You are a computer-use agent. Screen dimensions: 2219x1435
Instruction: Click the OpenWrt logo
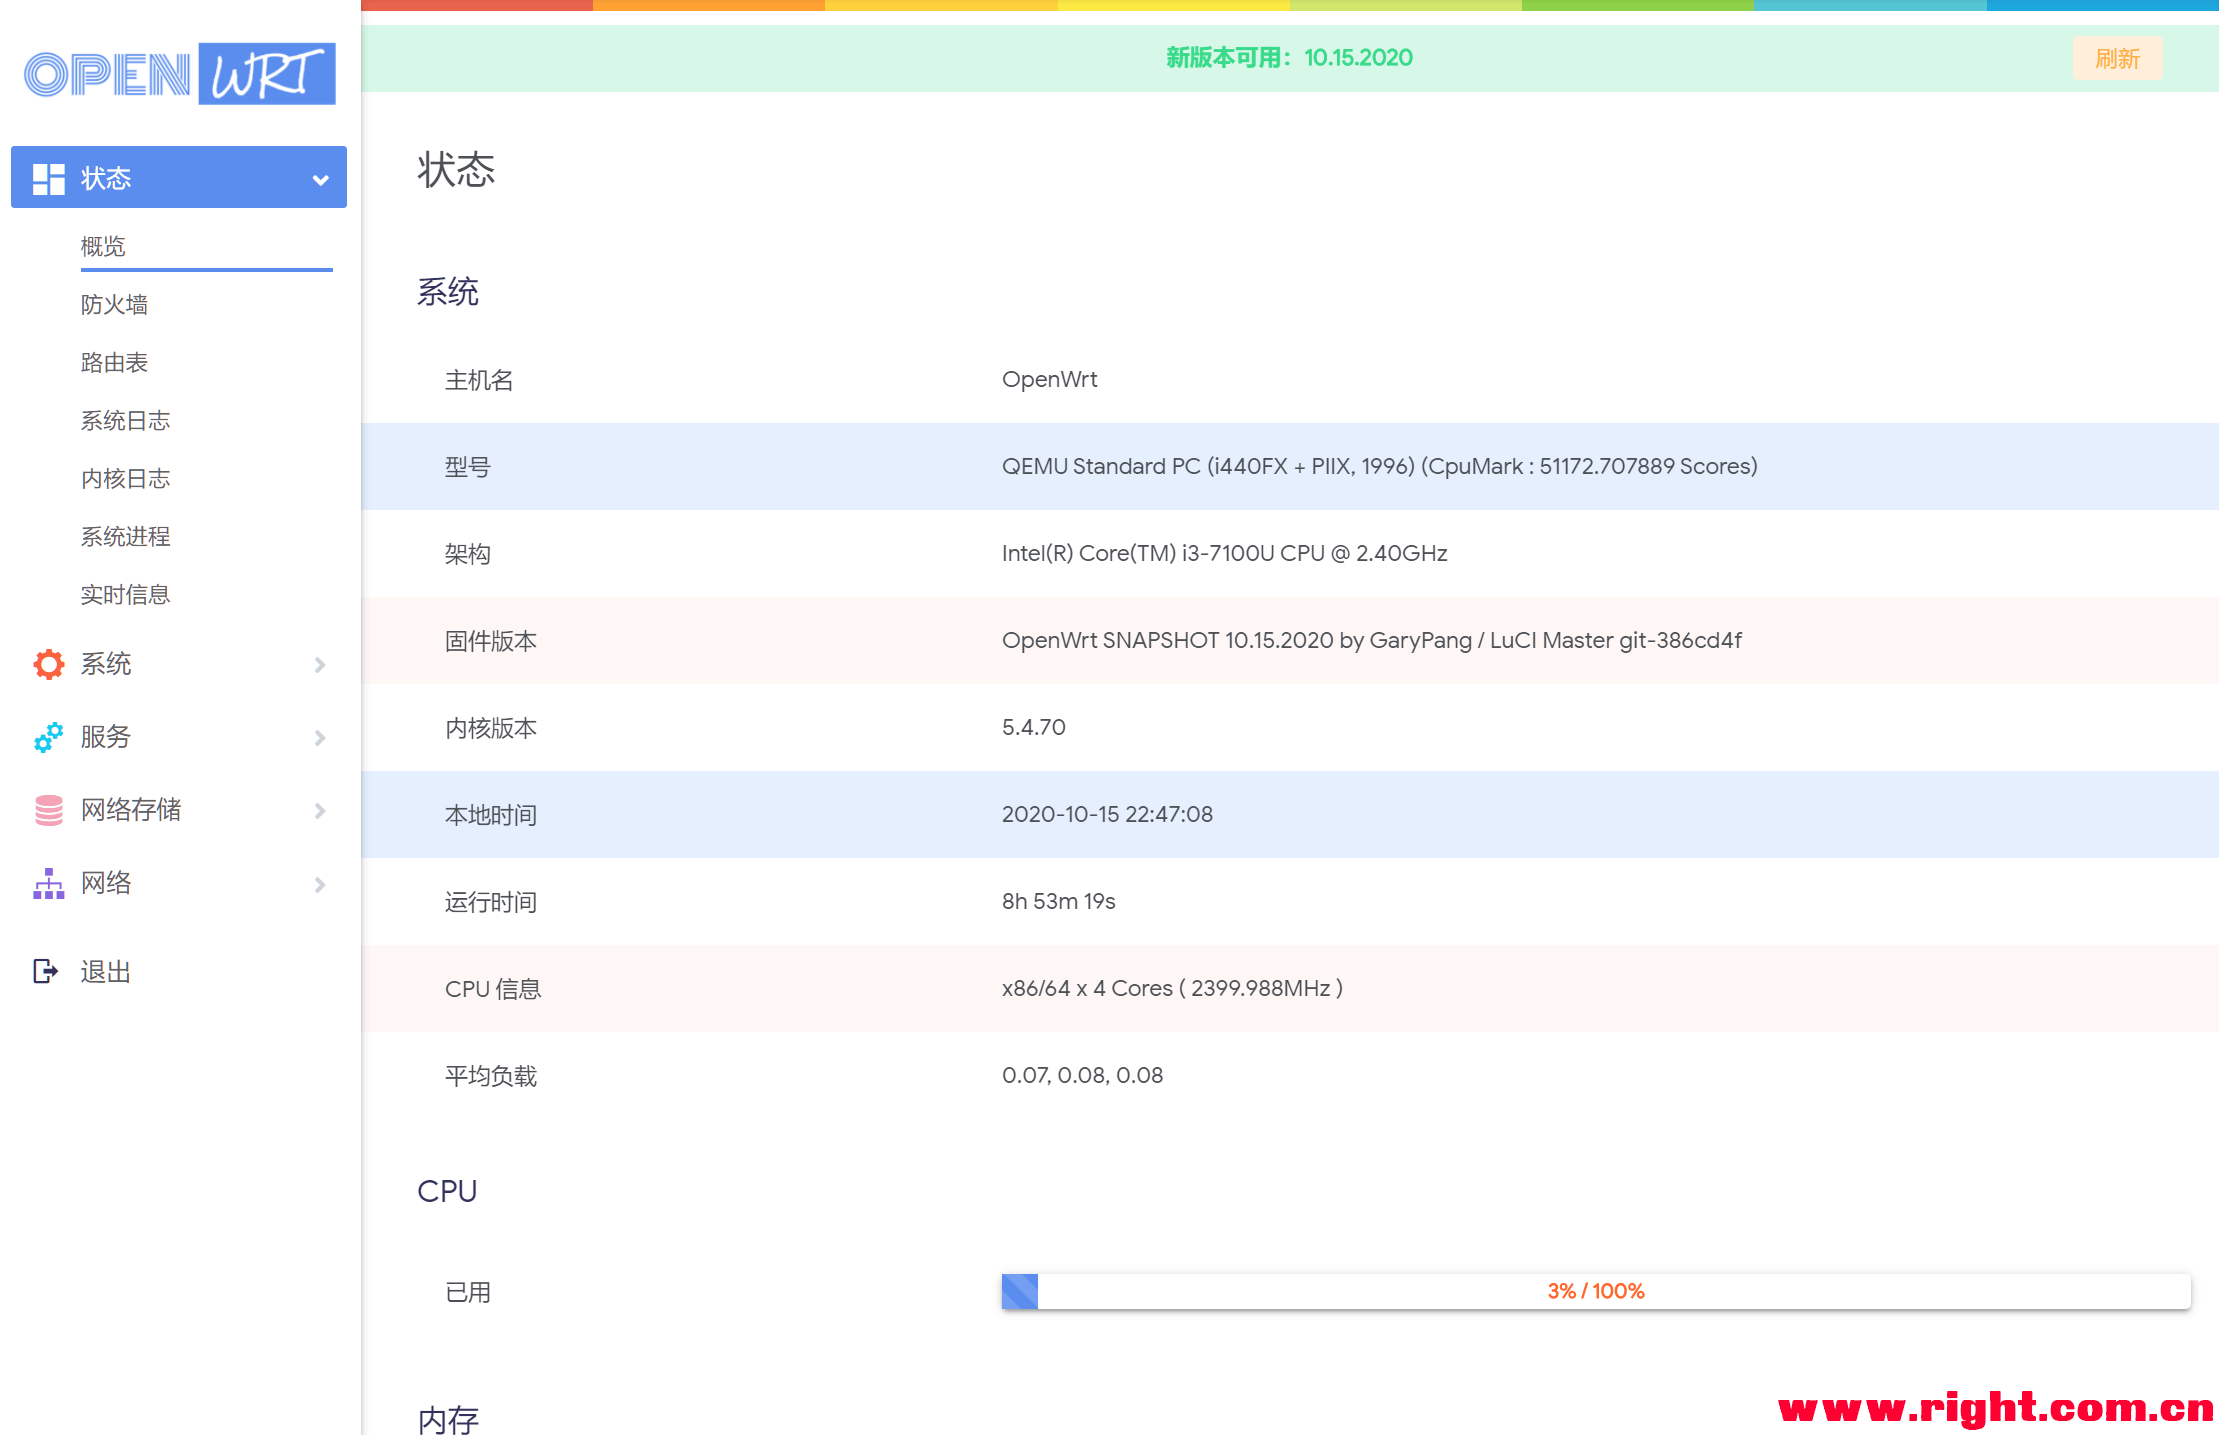click(x=180, y=73)
